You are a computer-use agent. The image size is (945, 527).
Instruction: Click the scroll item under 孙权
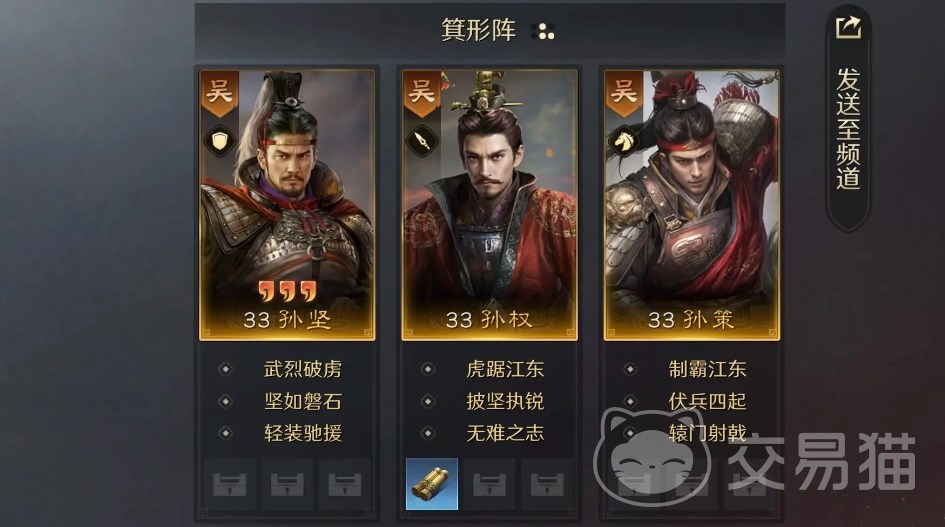click(x=432, y=484)
